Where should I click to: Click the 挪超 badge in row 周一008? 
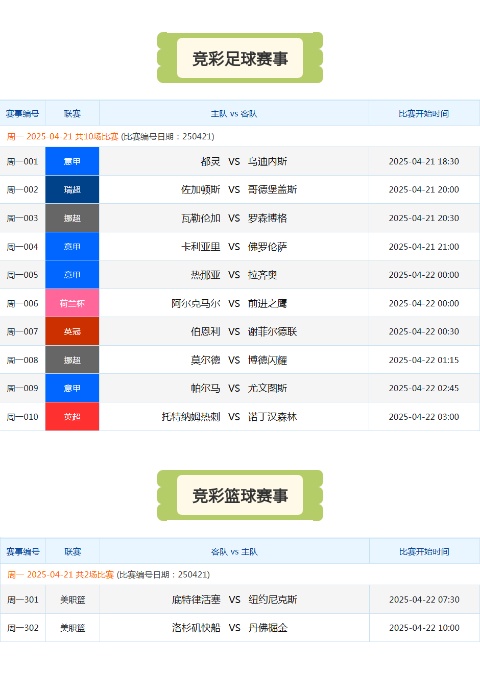[x=72, y=360]
